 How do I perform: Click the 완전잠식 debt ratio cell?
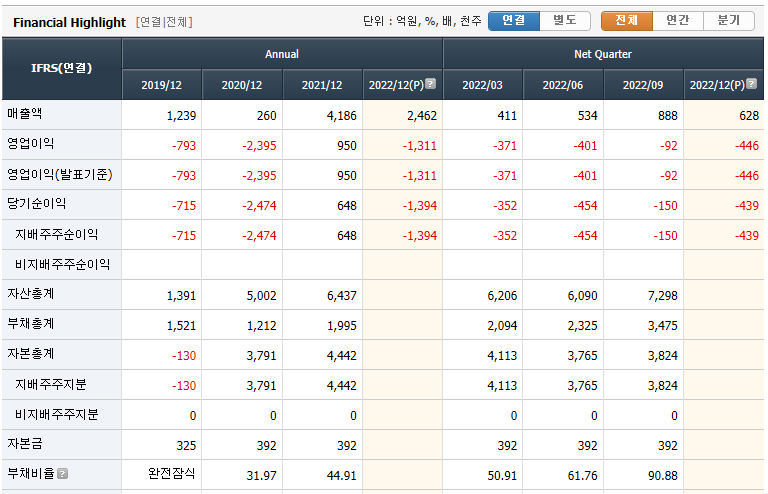[171, 473]
